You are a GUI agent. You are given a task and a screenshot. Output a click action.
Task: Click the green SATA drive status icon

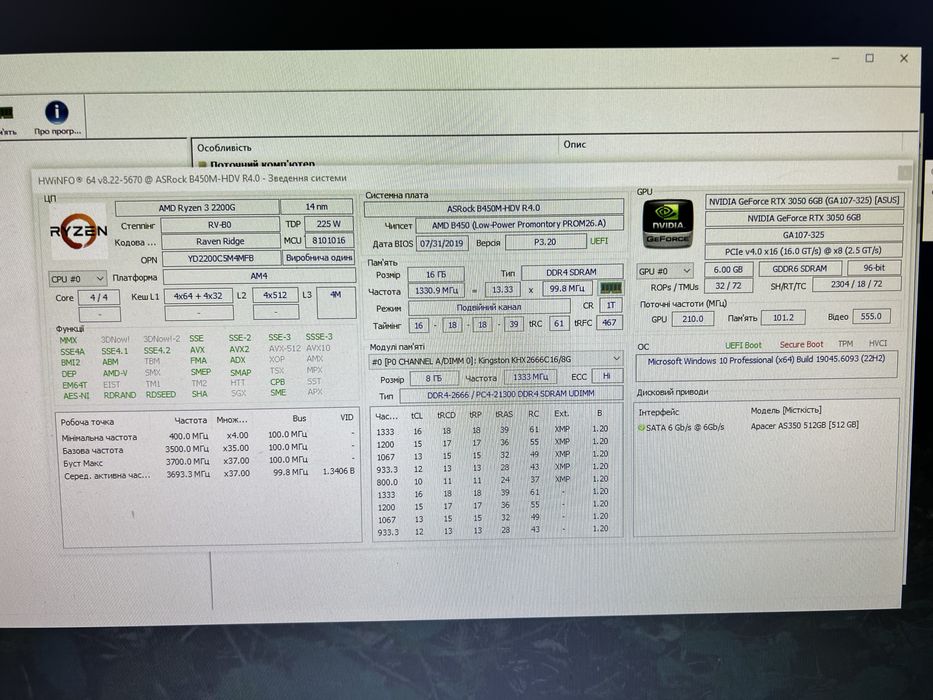tap(641, 427)
